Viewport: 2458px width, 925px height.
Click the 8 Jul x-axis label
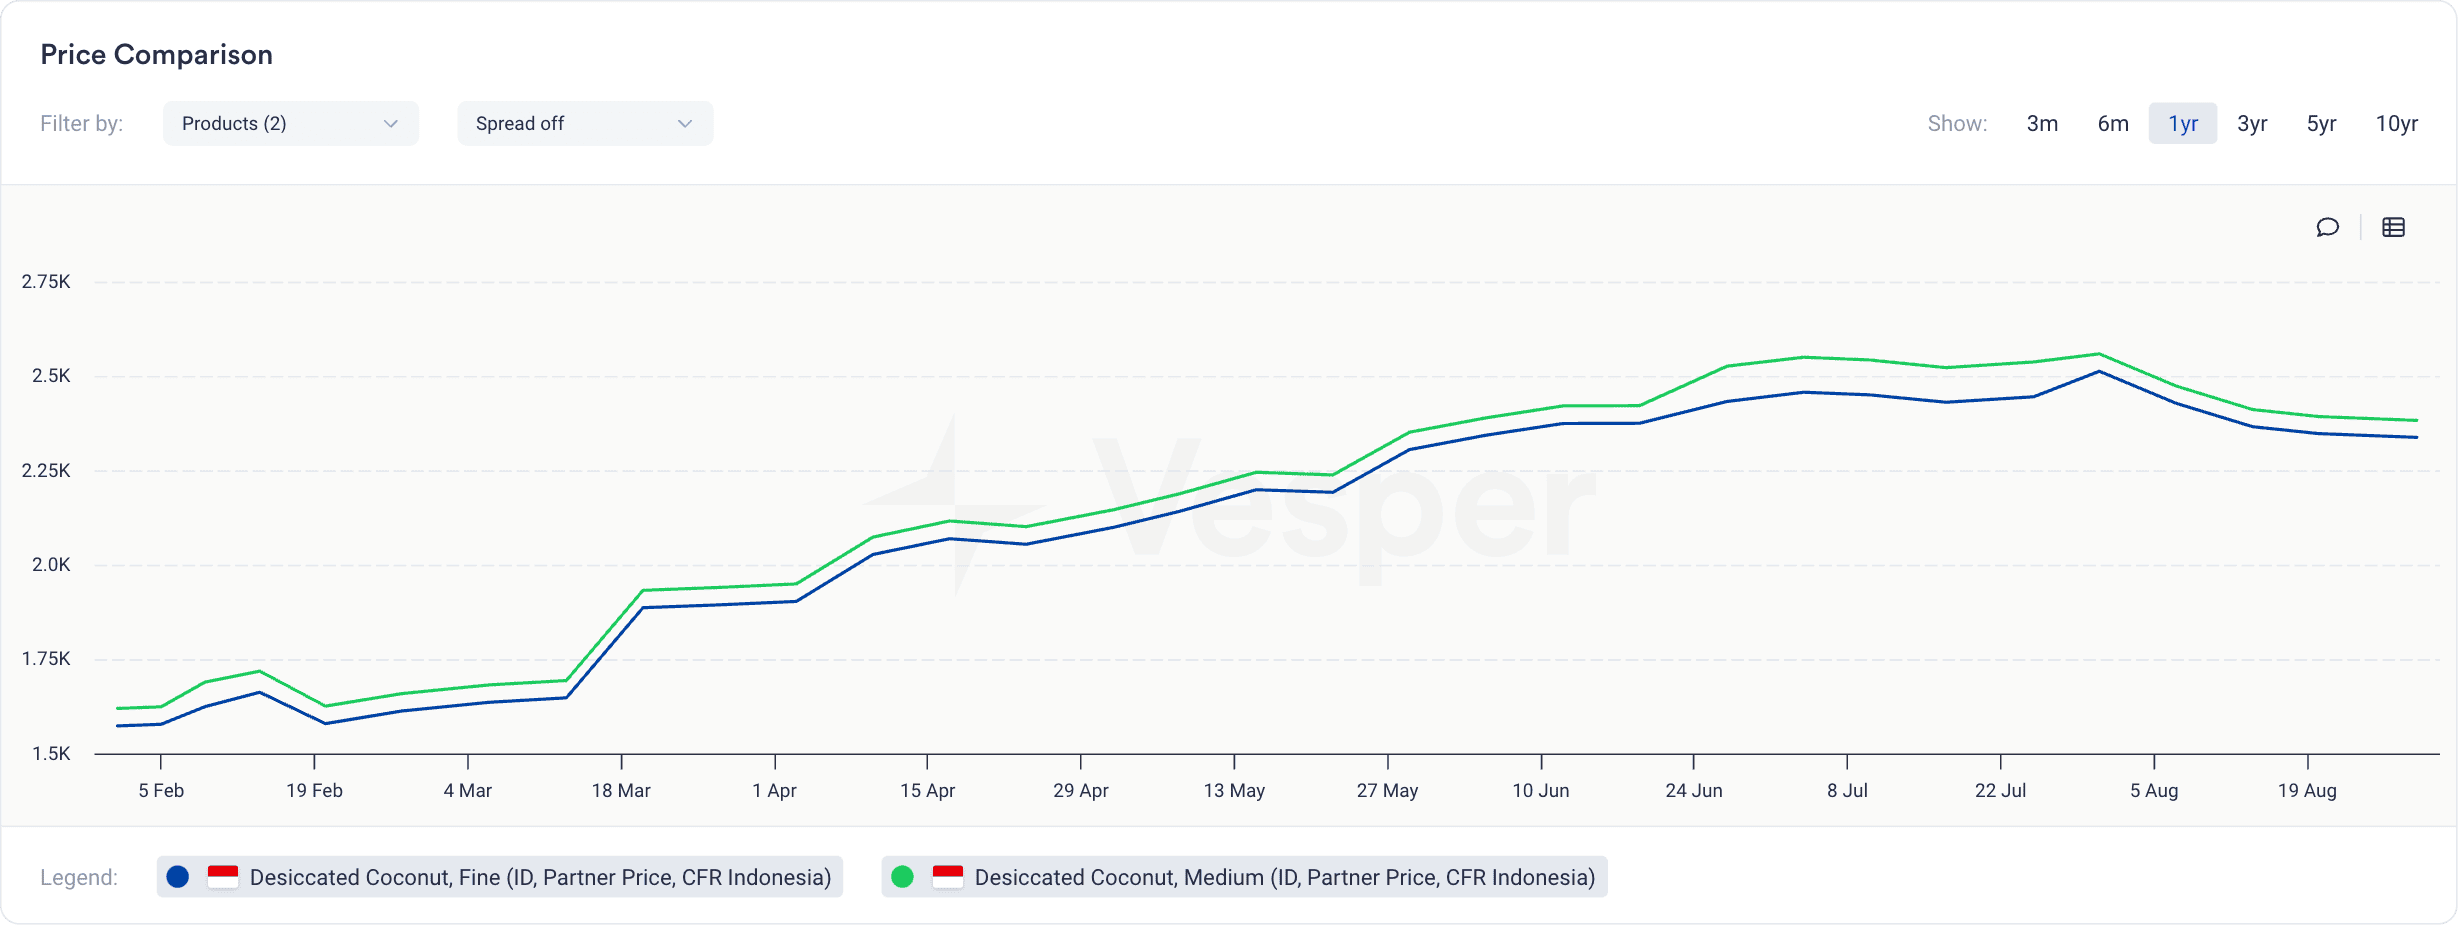(x=1847, y=790)
